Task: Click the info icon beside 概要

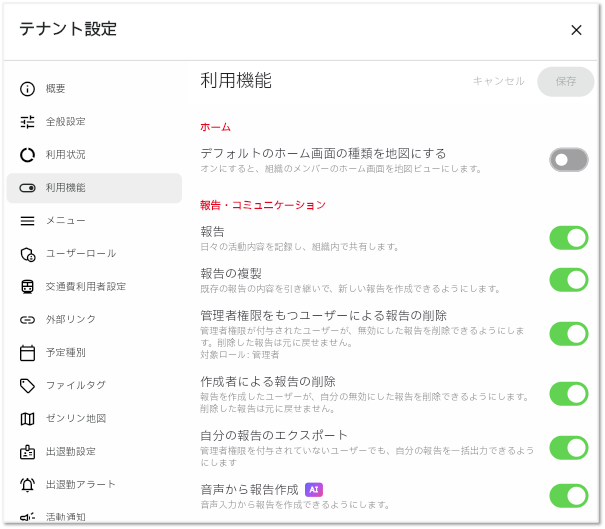Action: (x=27, y=89)
